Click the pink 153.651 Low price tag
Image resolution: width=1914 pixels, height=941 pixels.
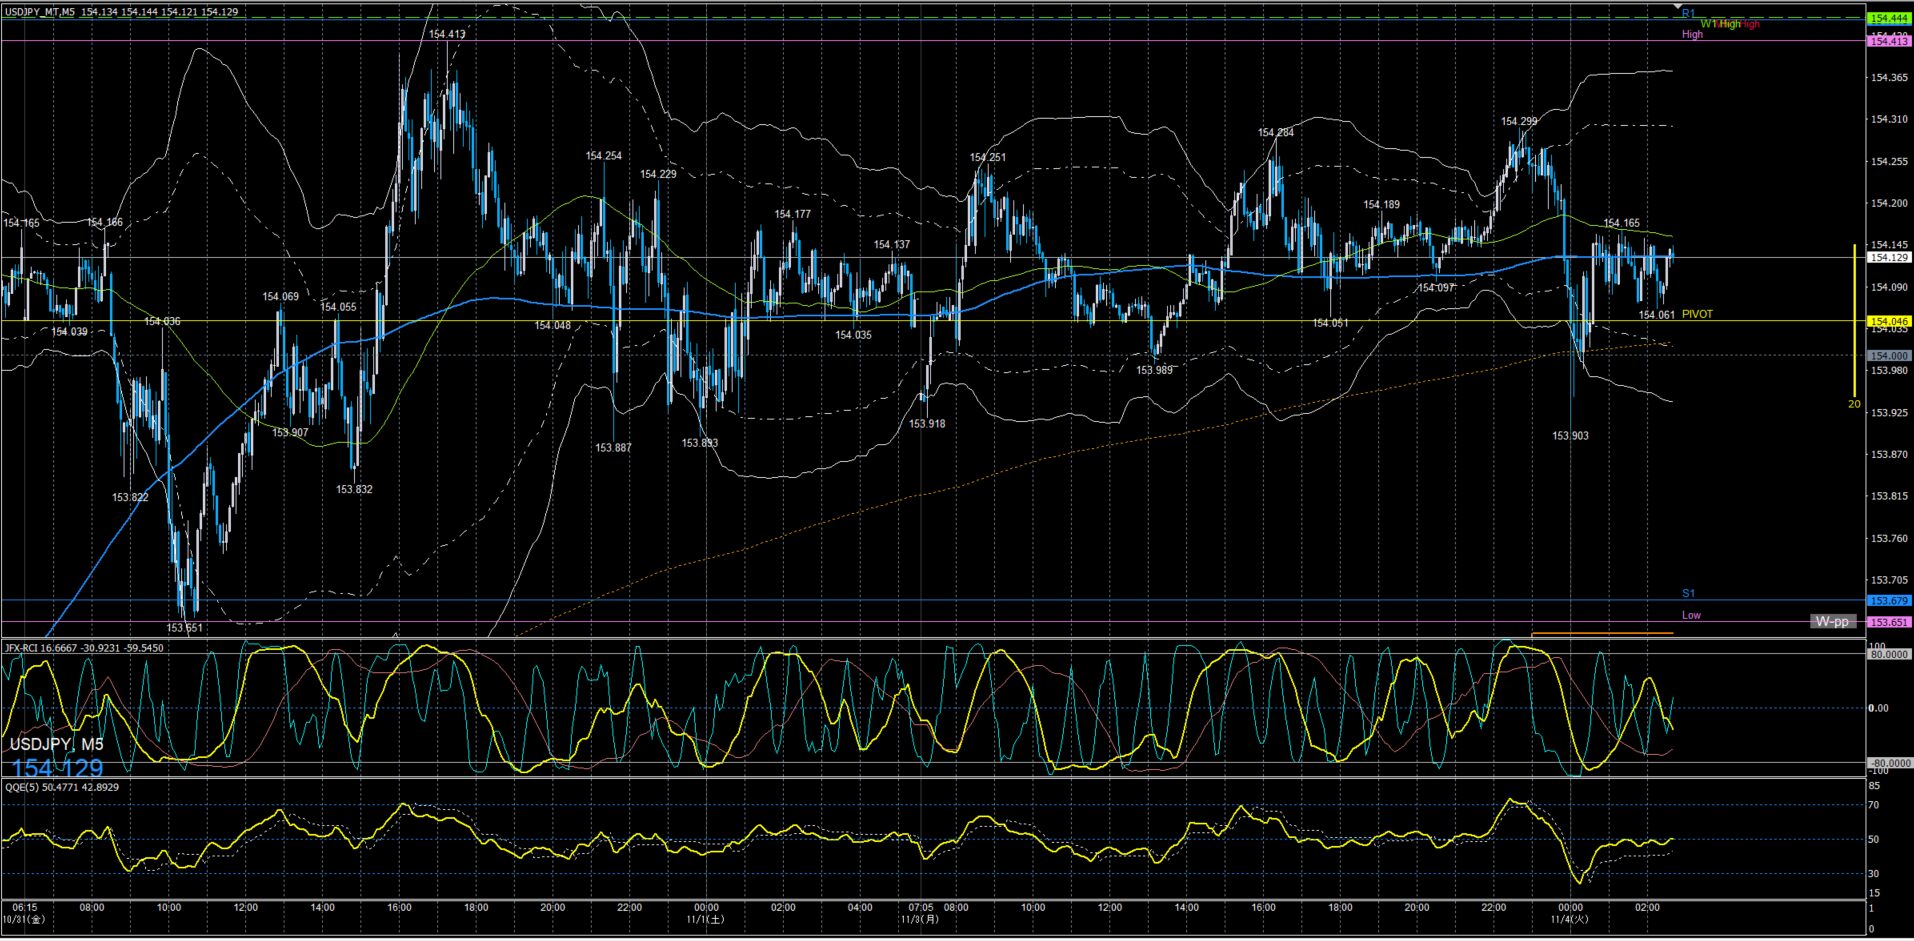tap(1888, 622)
